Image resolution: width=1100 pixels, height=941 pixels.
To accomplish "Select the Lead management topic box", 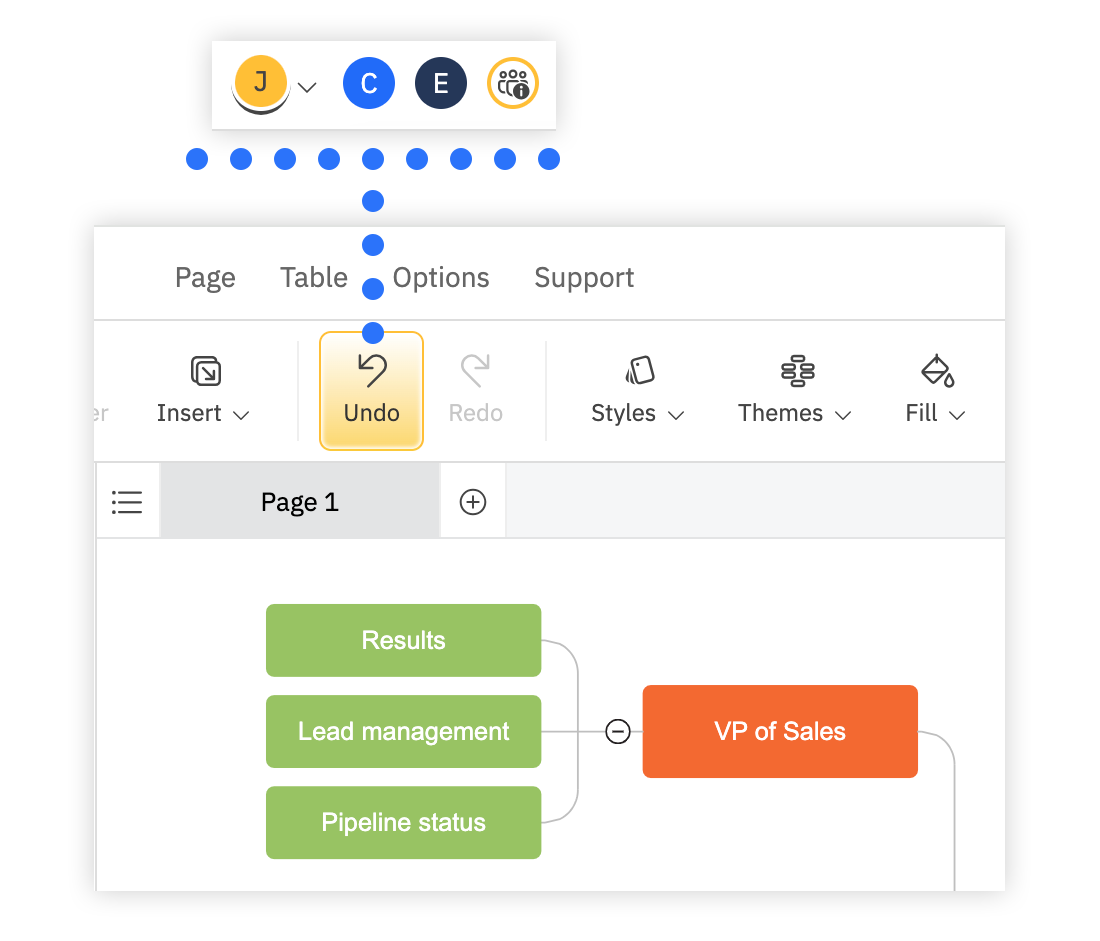I will [403, 731].
